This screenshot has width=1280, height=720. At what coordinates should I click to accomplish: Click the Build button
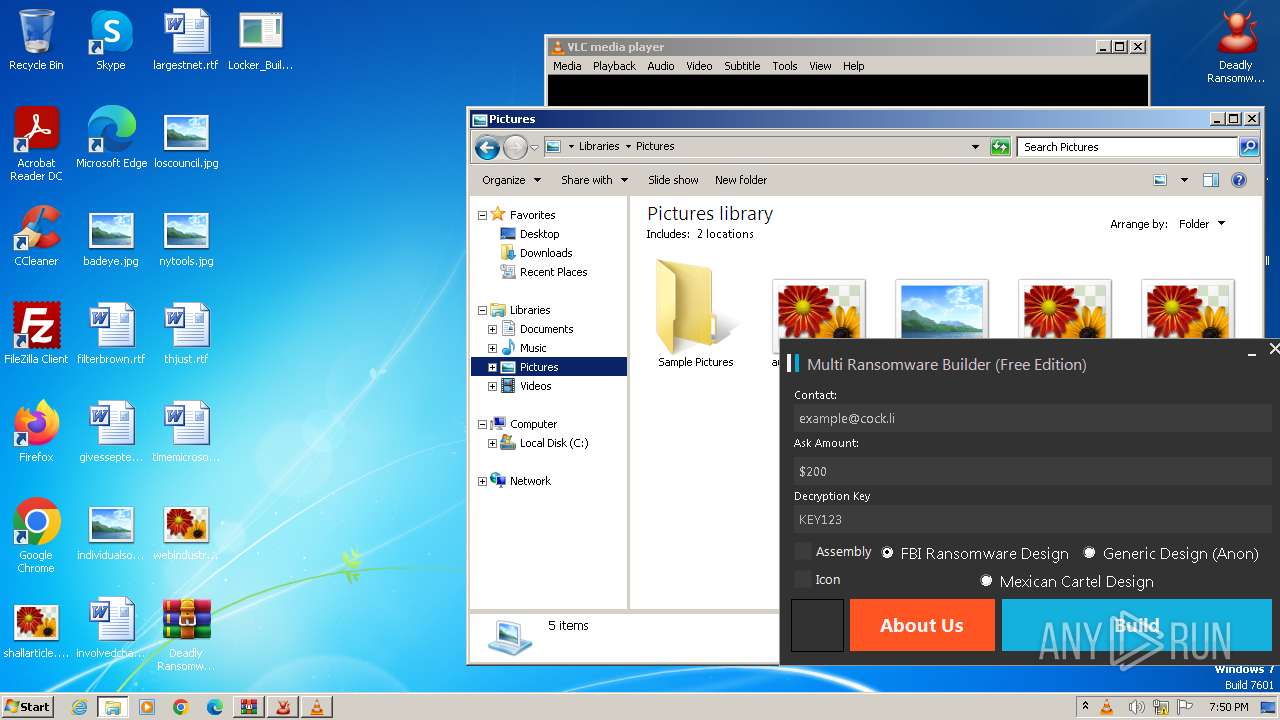(1137, 625)
